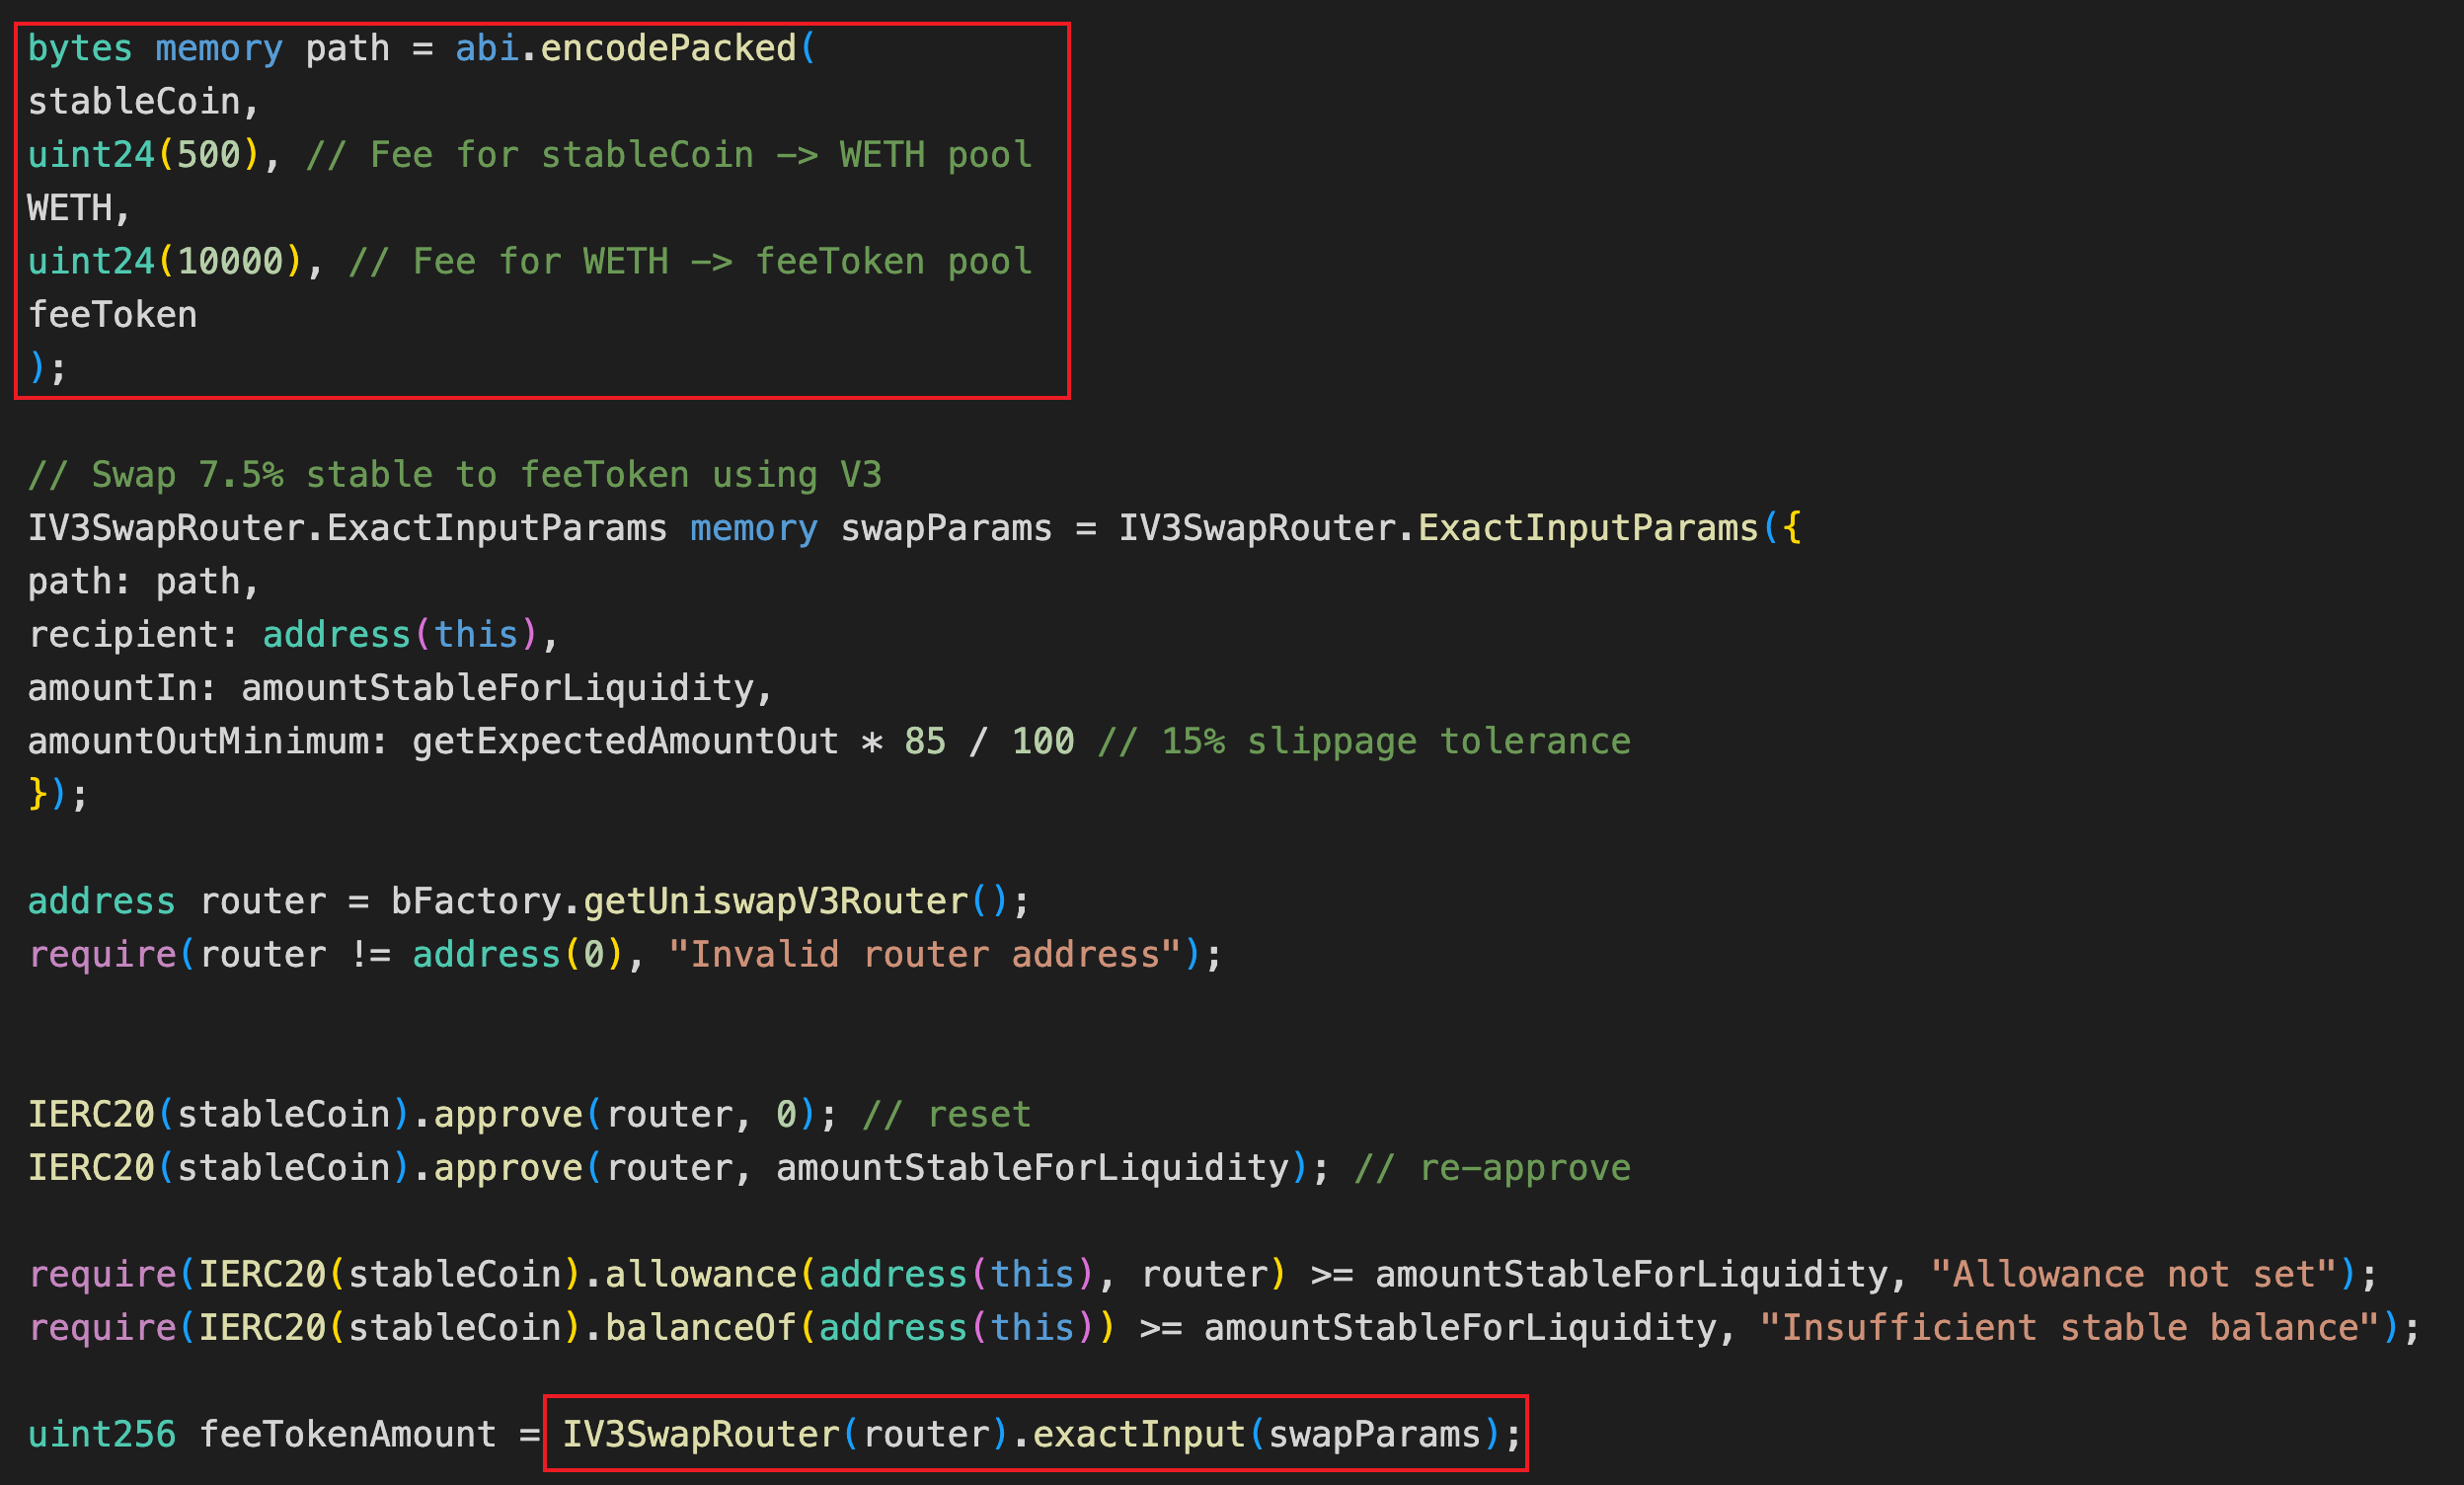Click the feeToken path argument
This screenshot has width=2464, height=1485.
coord(112,315)
